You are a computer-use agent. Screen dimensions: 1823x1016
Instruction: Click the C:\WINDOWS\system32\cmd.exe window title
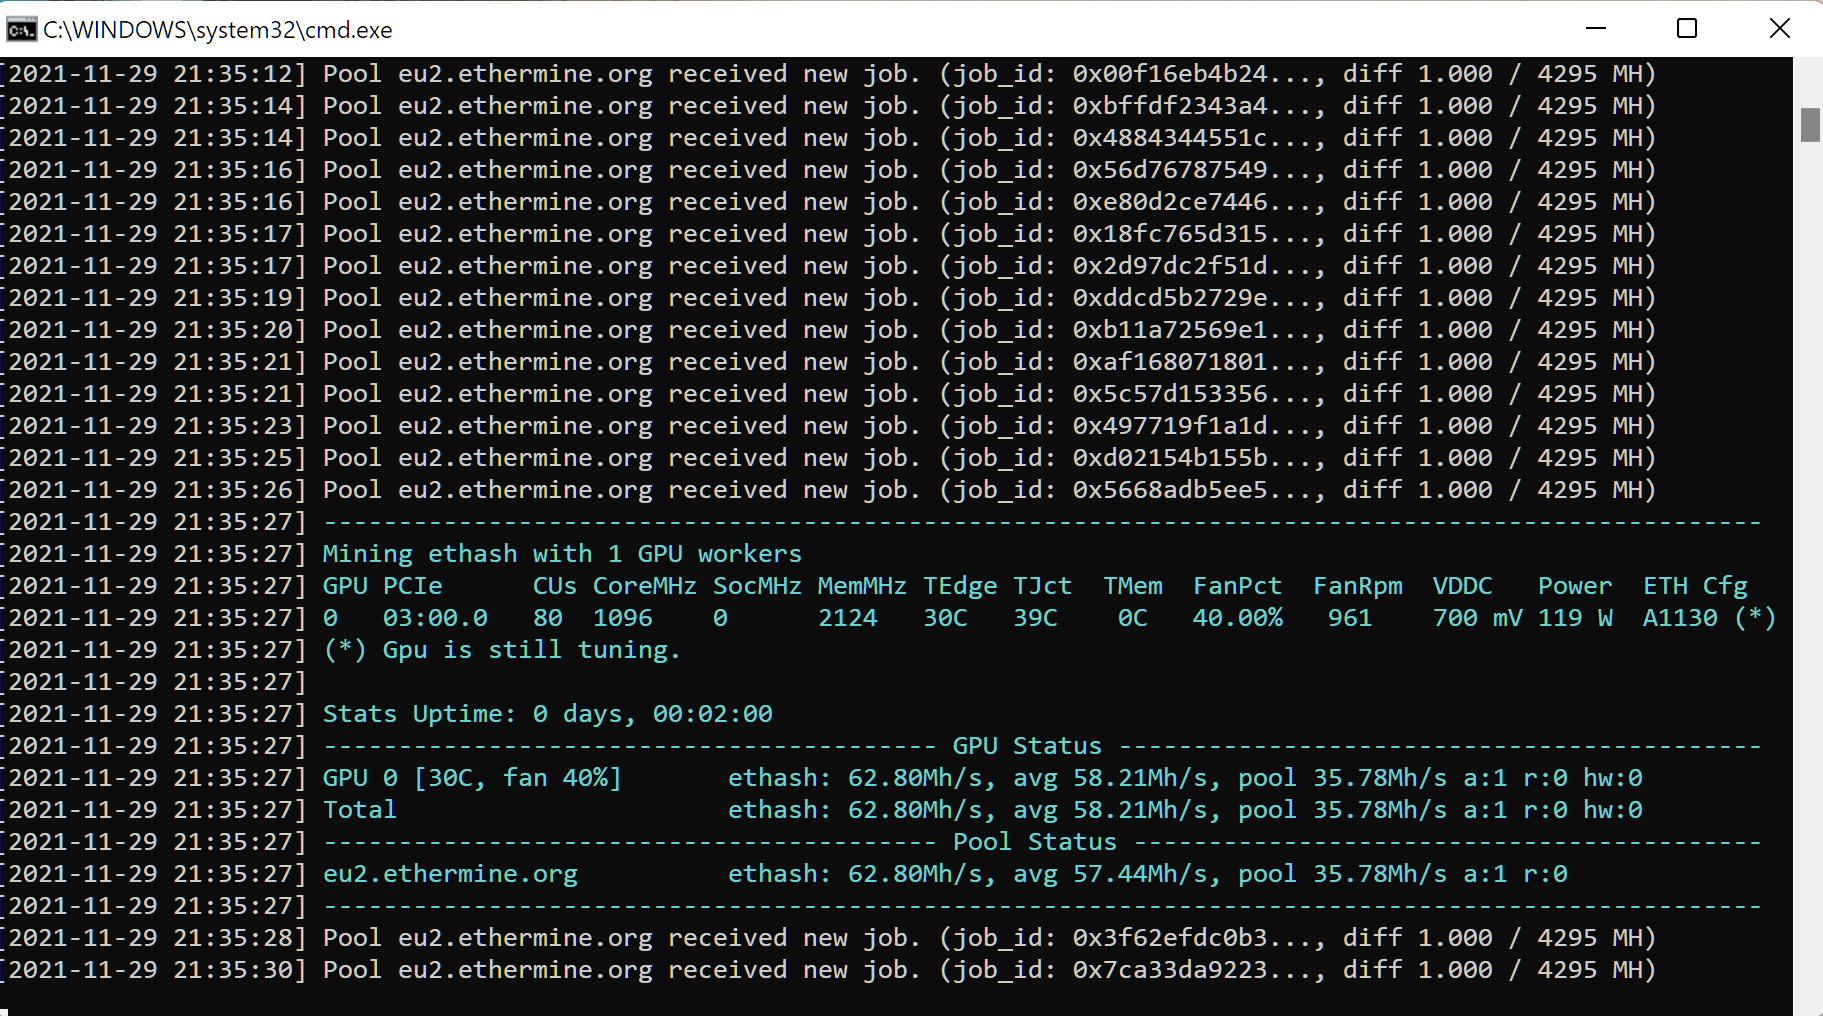[x=218, y=30]
